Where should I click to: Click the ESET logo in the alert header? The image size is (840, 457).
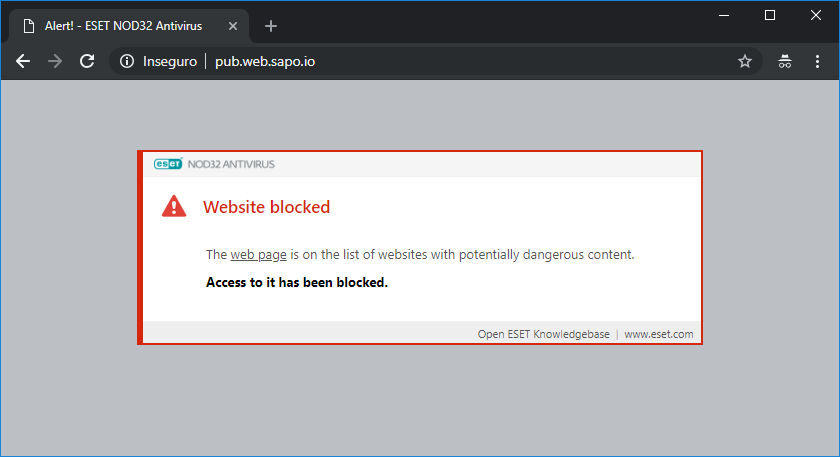(167, 164)
